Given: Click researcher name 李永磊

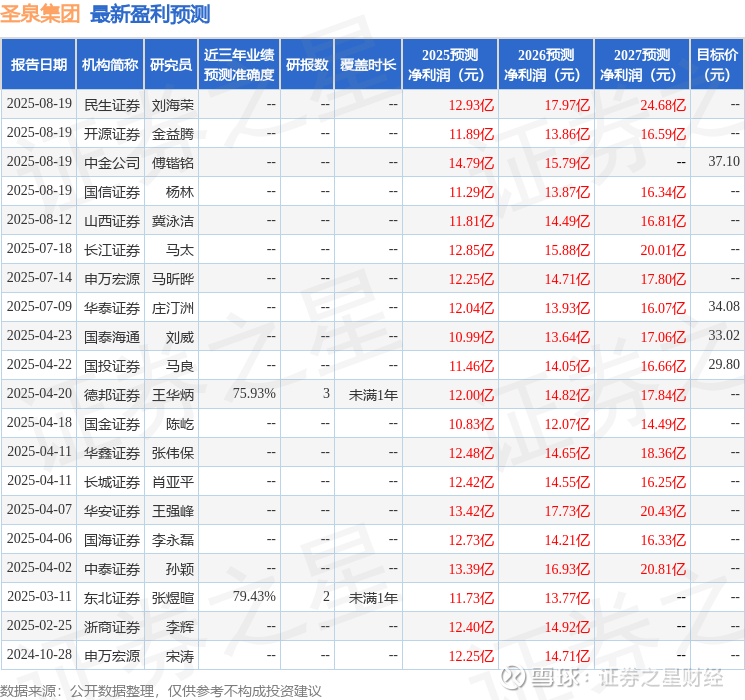Looking at the screenshot, I should 173,540.
